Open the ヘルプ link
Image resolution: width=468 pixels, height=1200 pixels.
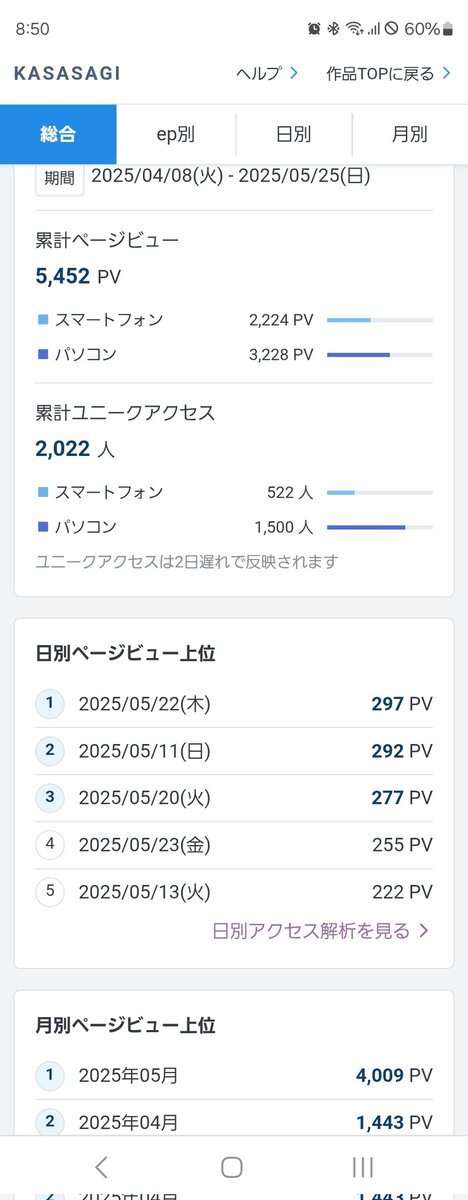tap(267, 73)
